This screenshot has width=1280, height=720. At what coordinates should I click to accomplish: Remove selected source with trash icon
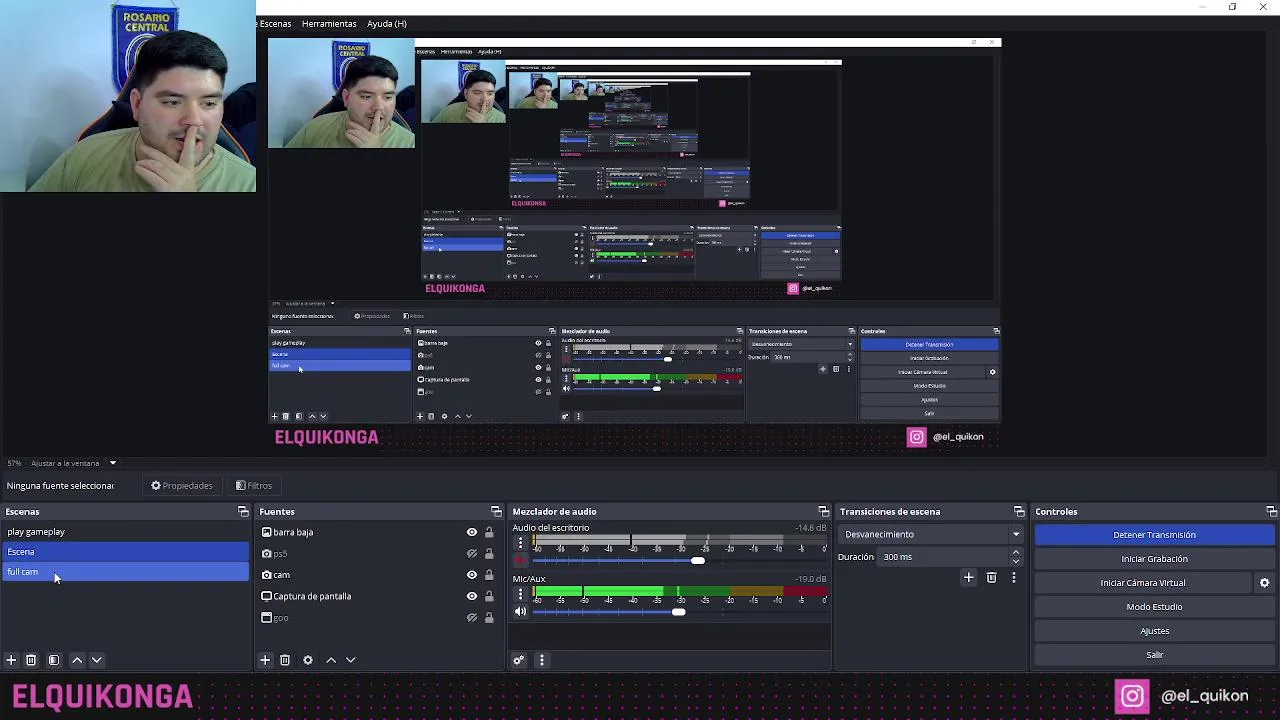pos(285,660)
